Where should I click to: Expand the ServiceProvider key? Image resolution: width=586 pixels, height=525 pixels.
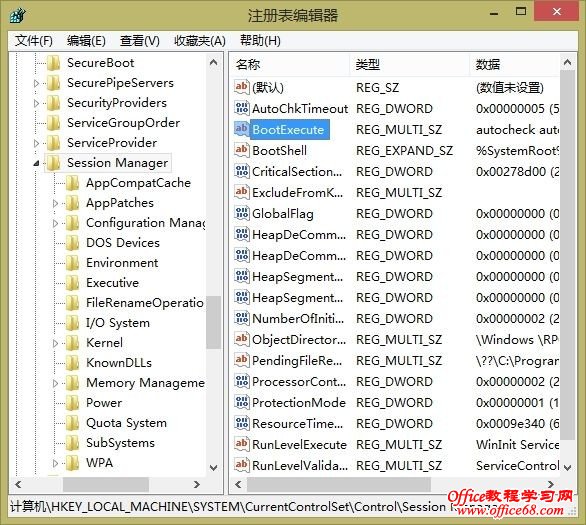(x=36, y=143)
